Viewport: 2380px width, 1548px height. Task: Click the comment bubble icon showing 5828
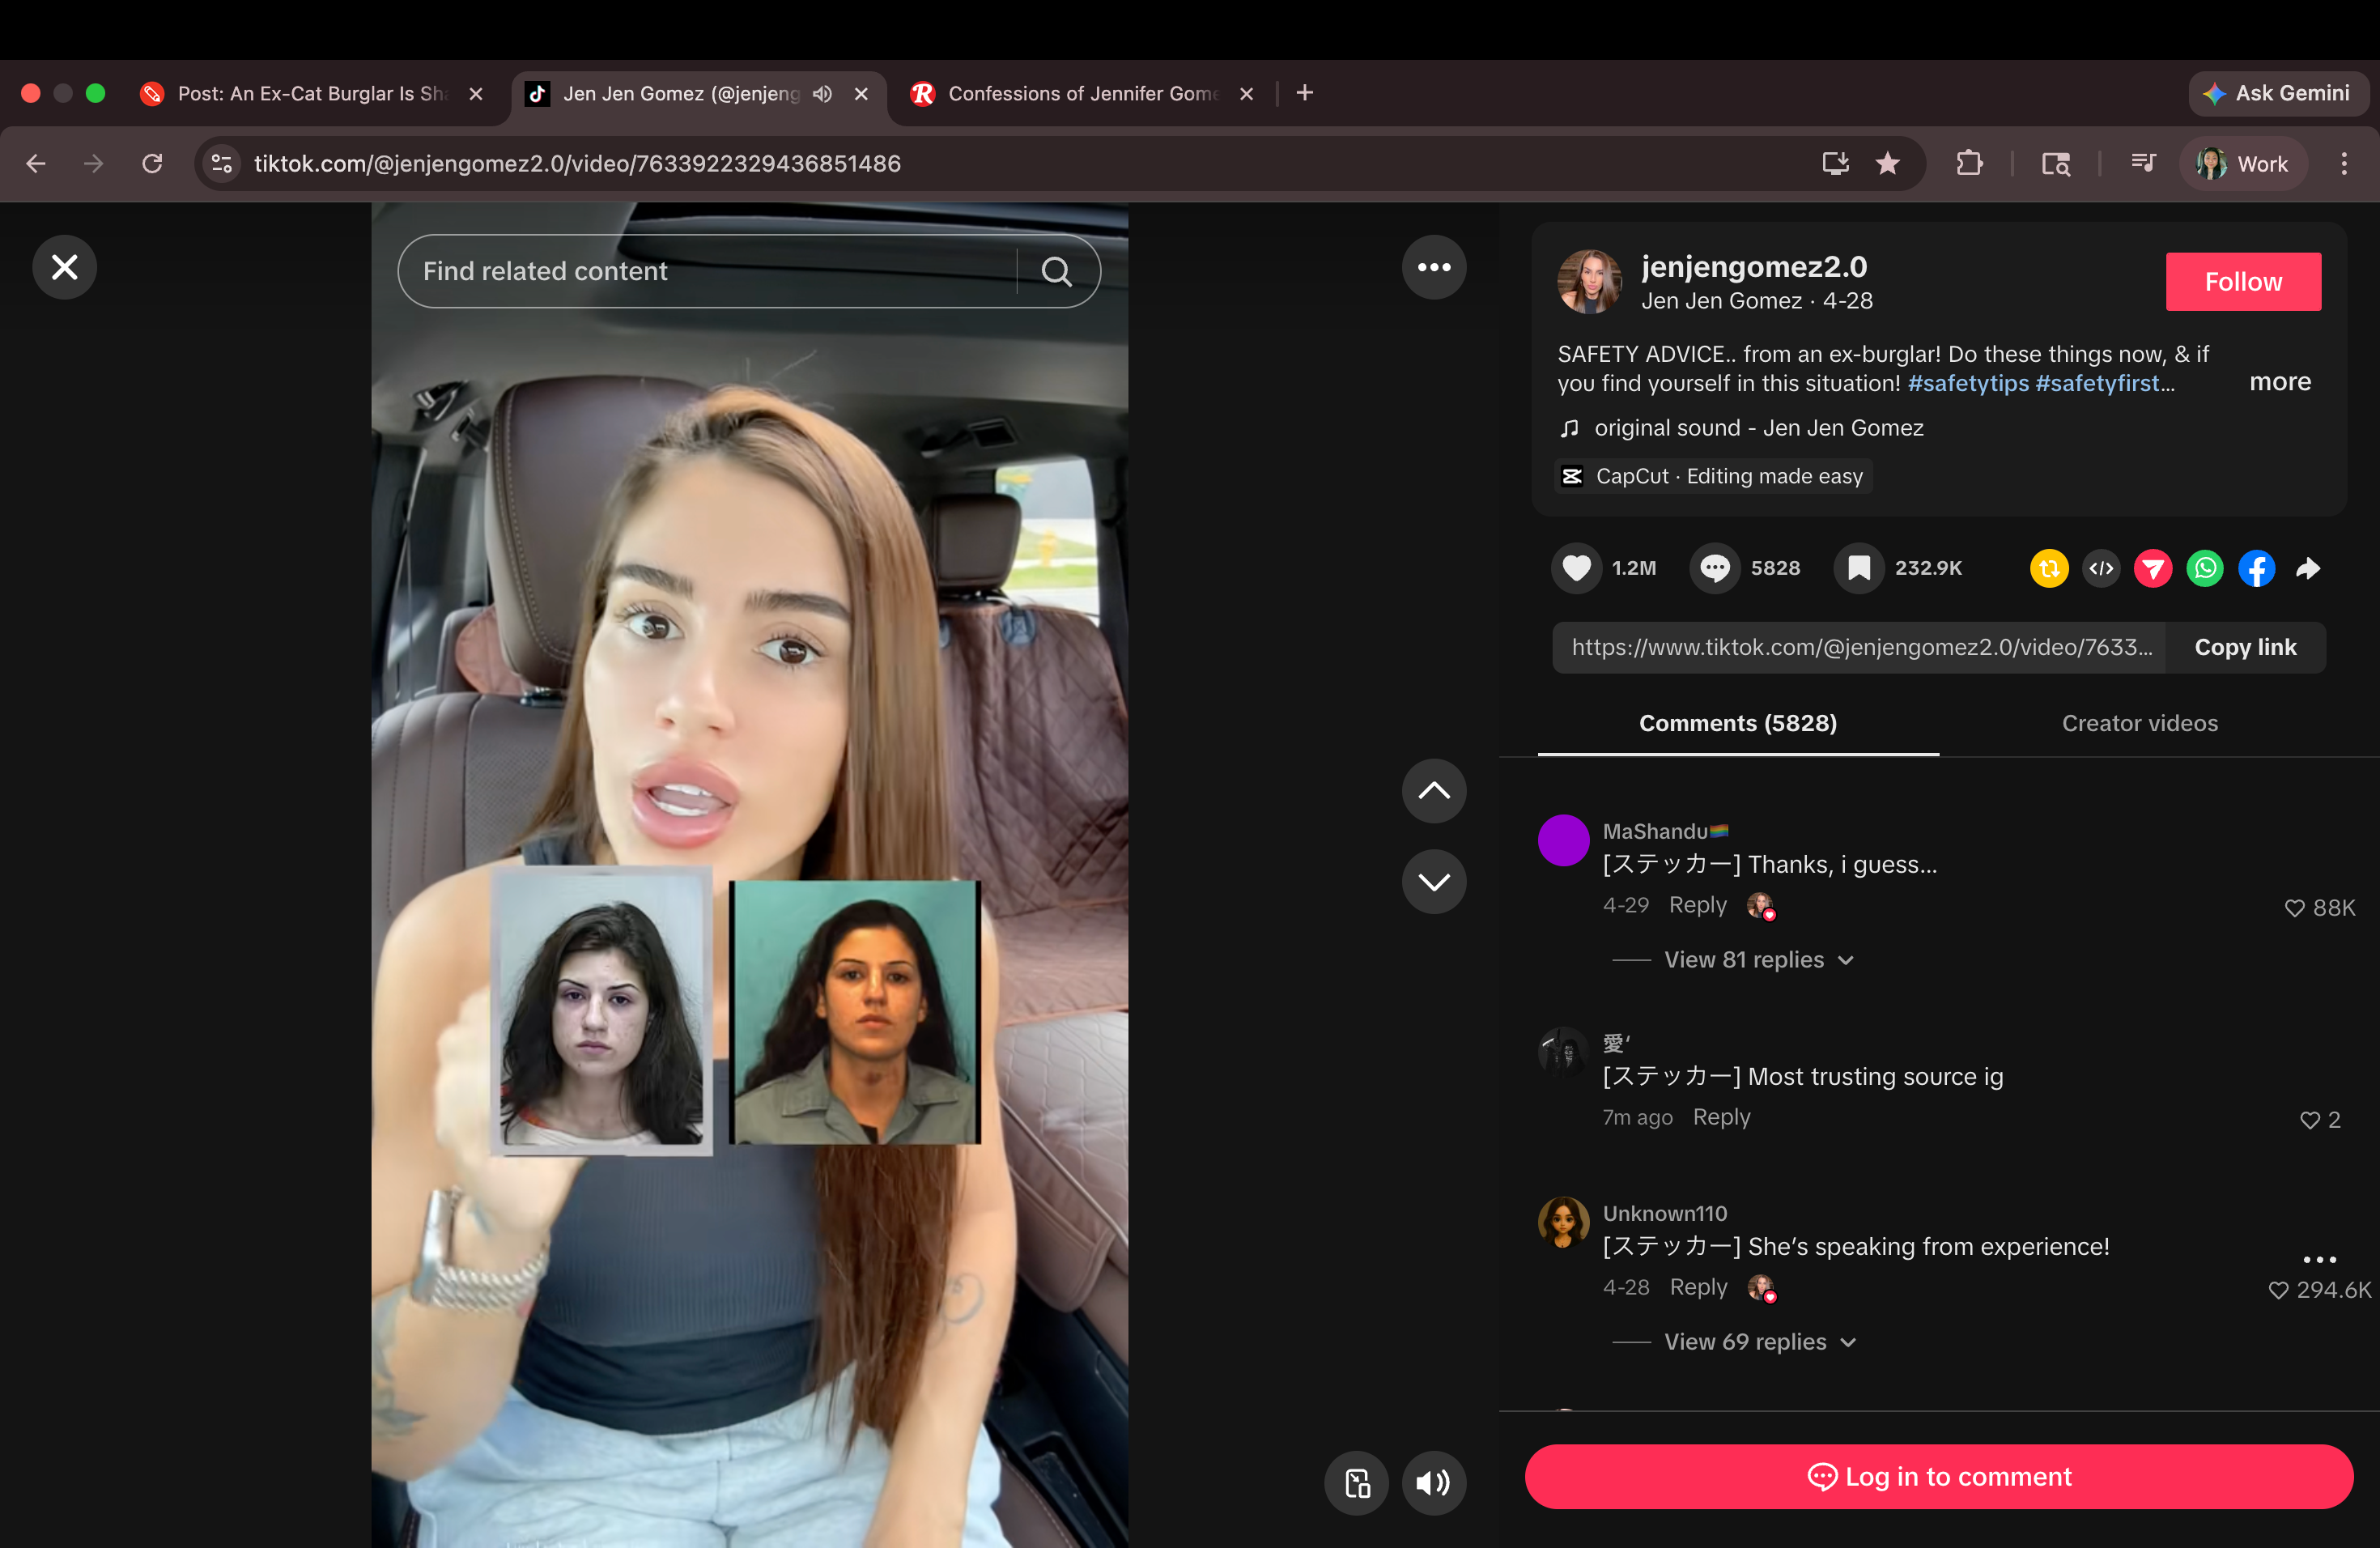tap(1715, 568)
